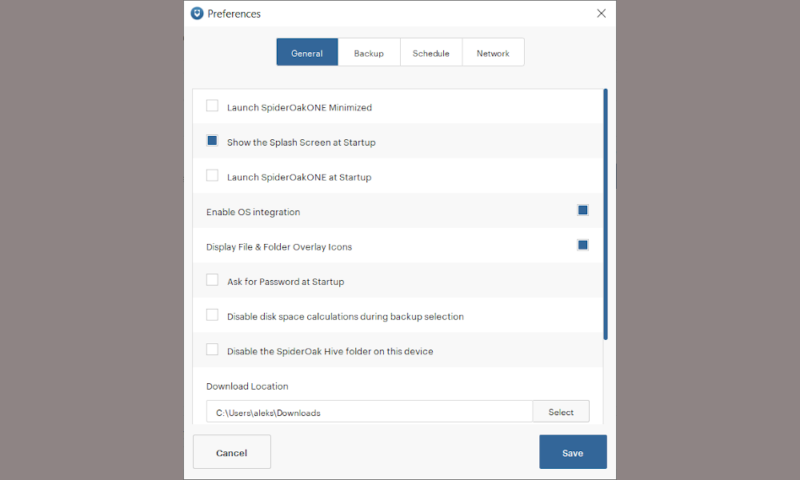
Task: Tick Launch SpiderOakONE at Startup checkbox
Action: click(x=212, y=176)
